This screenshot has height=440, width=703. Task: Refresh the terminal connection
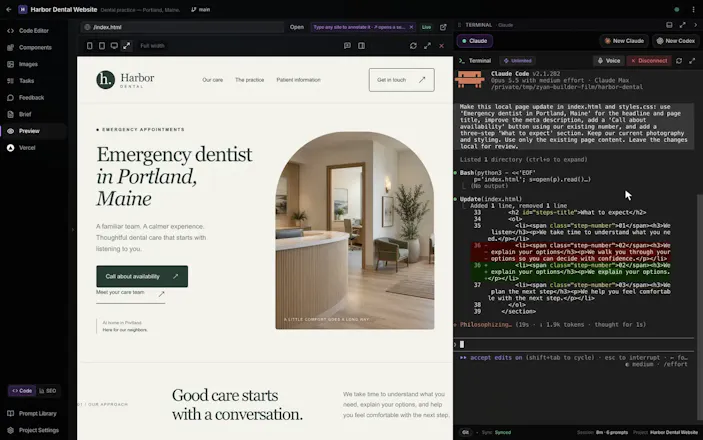[x=679, y=61]
